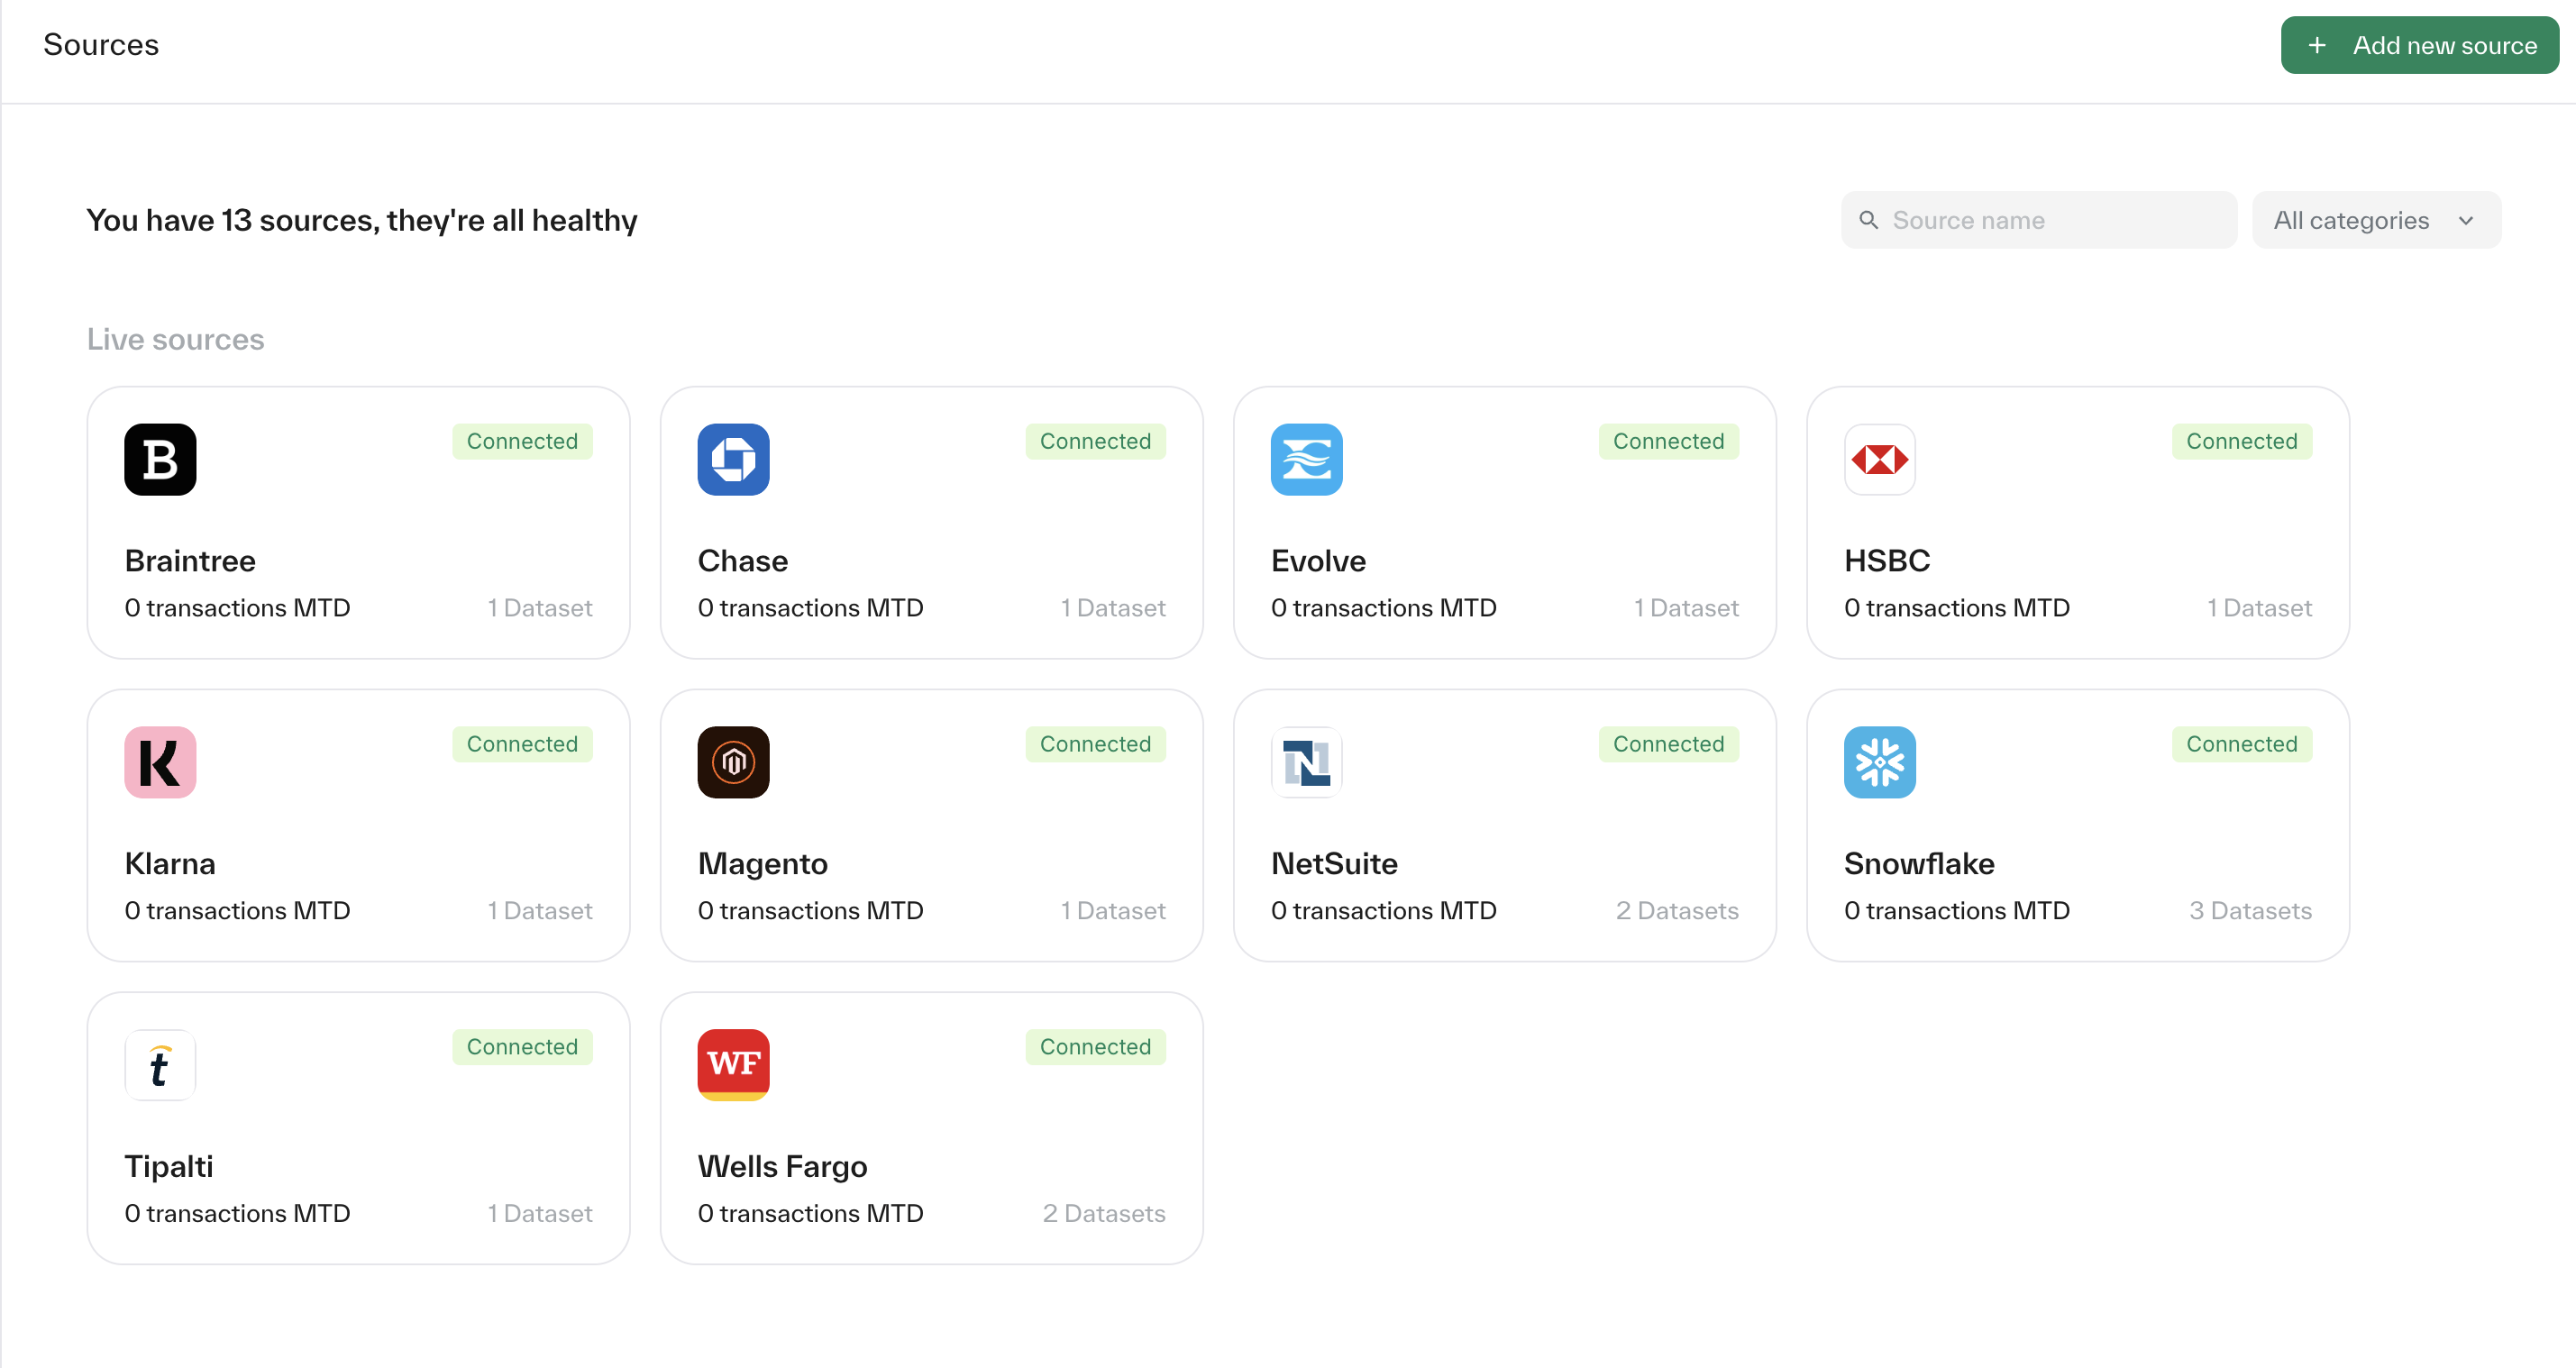Click Connected badge on Tipalti card
The width and height of the screenshot is (2576, 1368).
[522, 1047]
